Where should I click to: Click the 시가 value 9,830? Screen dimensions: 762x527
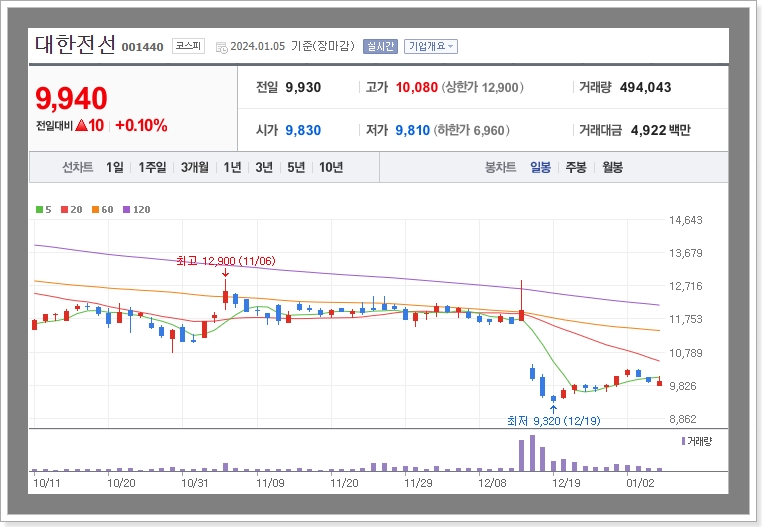303,130
